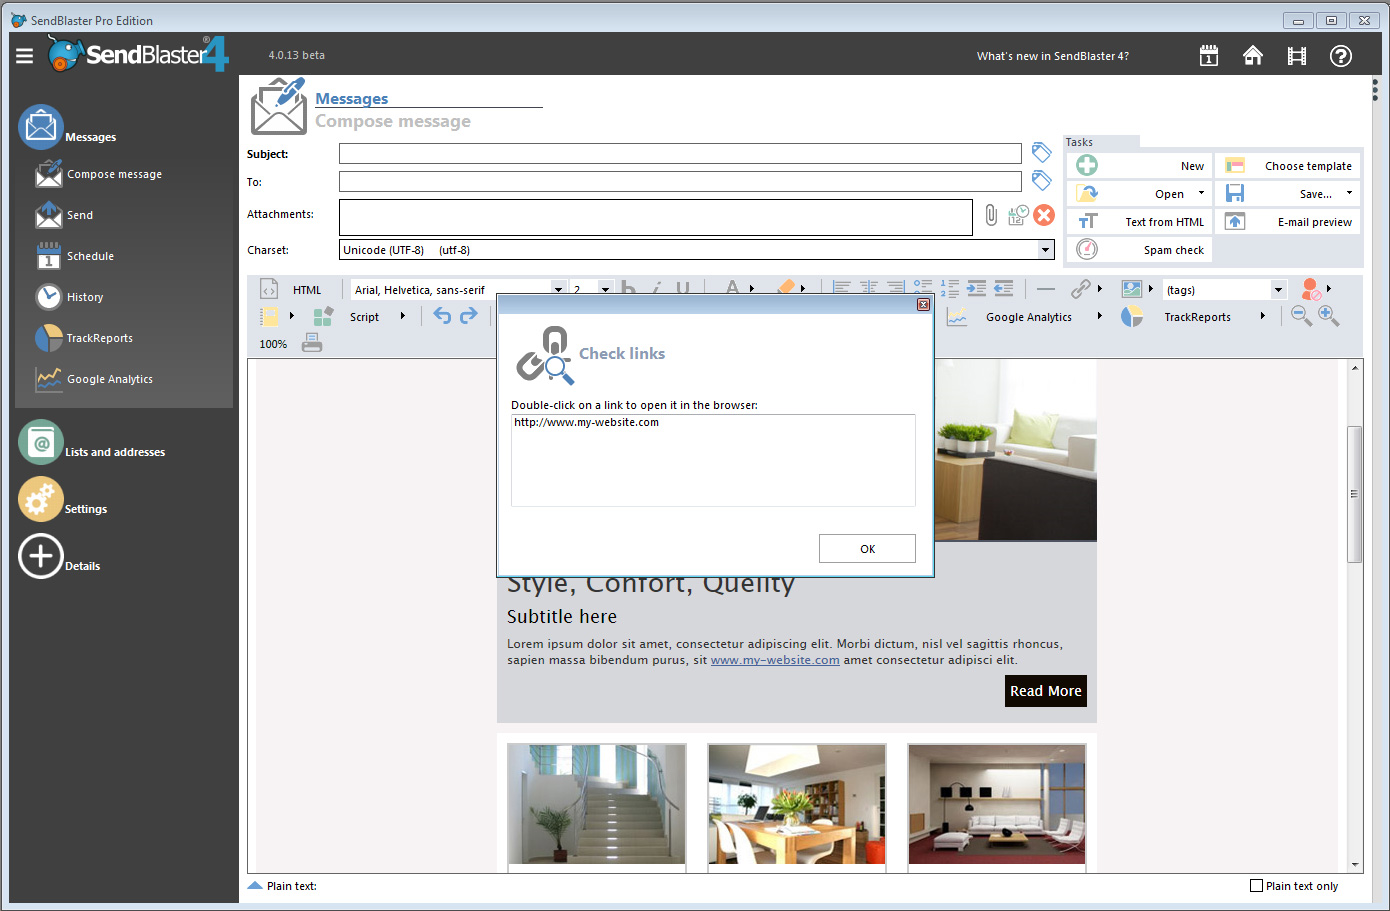1390x911 pixels.
Task: Click the paperclip attach file icon
Action: (x=990, y=215)
